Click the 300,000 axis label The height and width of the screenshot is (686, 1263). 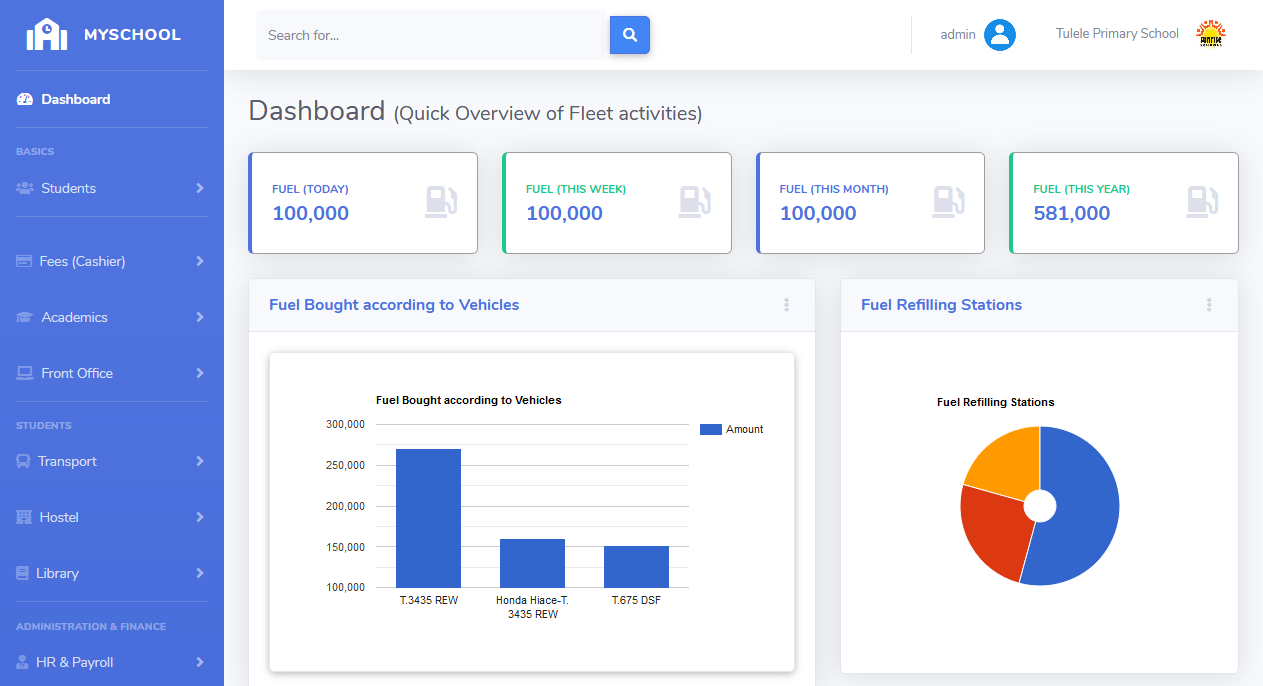(345, 424)
